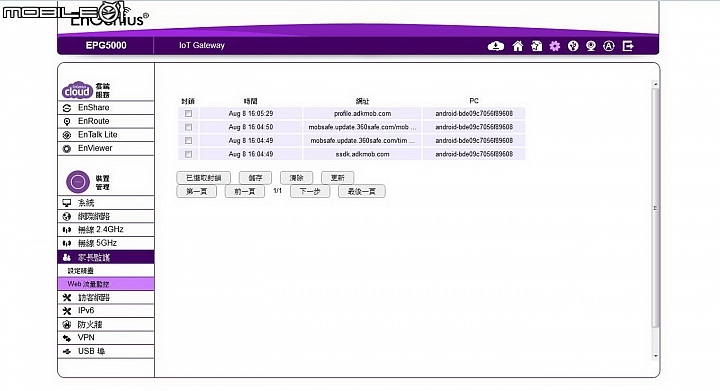The image size is (720, 391).
Task: Click the 清除 clear button
Action: tap(297, 178)
